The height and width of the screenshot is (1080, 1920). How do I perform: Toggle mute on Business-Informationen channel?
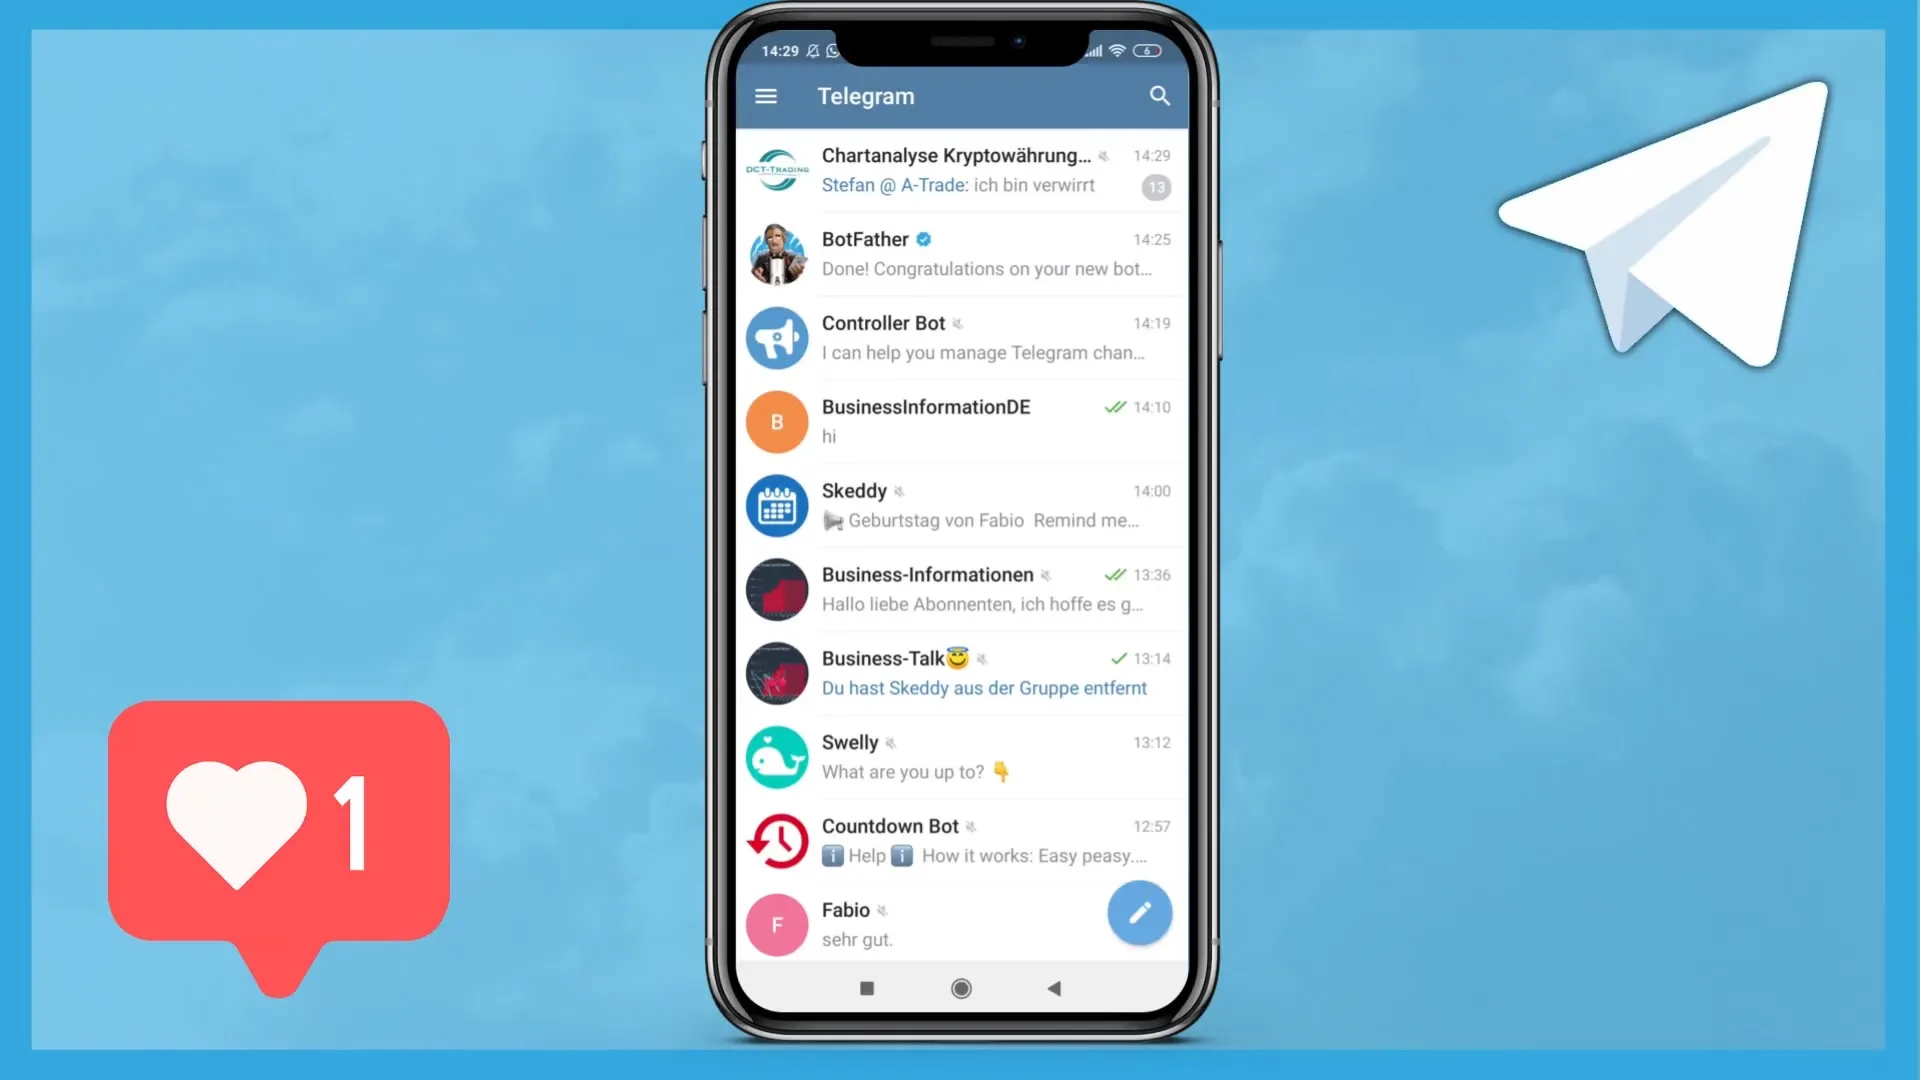(x=1046, y=574)
